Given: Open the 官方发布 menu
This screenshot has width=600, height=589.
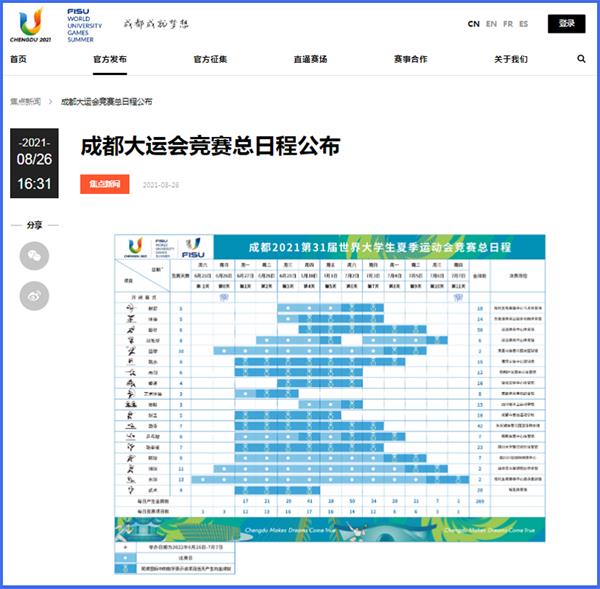Looking at the screenshot, I should (110, 60).
